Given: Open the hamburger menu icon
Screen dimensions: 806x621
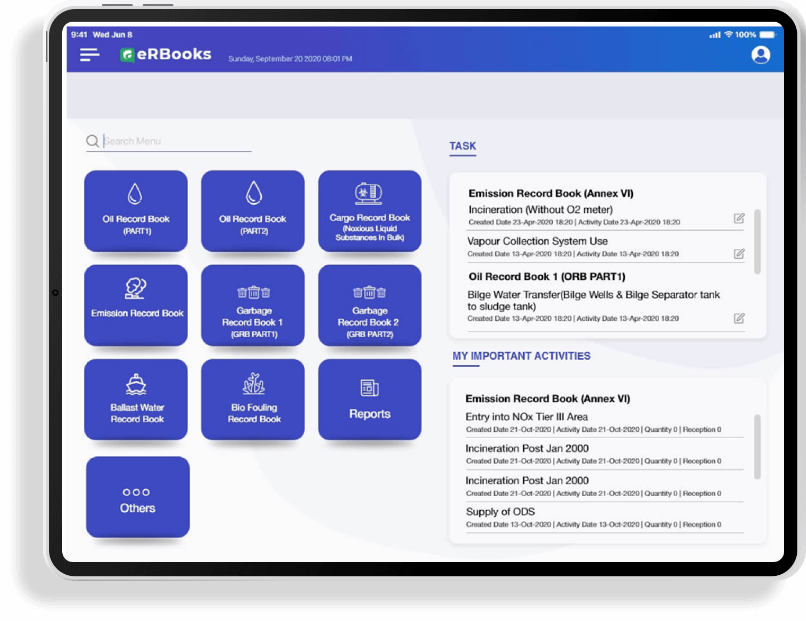Looking at the screenshot, I should point(89,54).
